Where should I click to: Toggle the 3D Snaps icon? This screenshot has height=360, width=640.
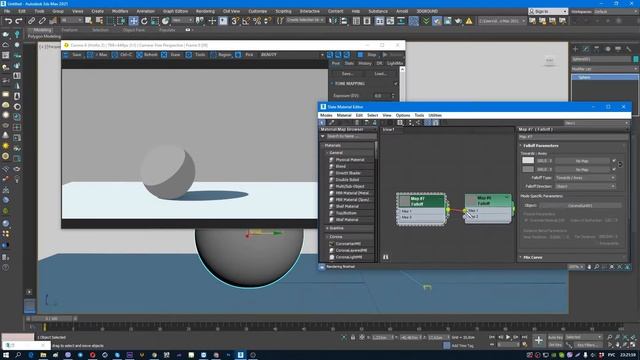[235, 21]
